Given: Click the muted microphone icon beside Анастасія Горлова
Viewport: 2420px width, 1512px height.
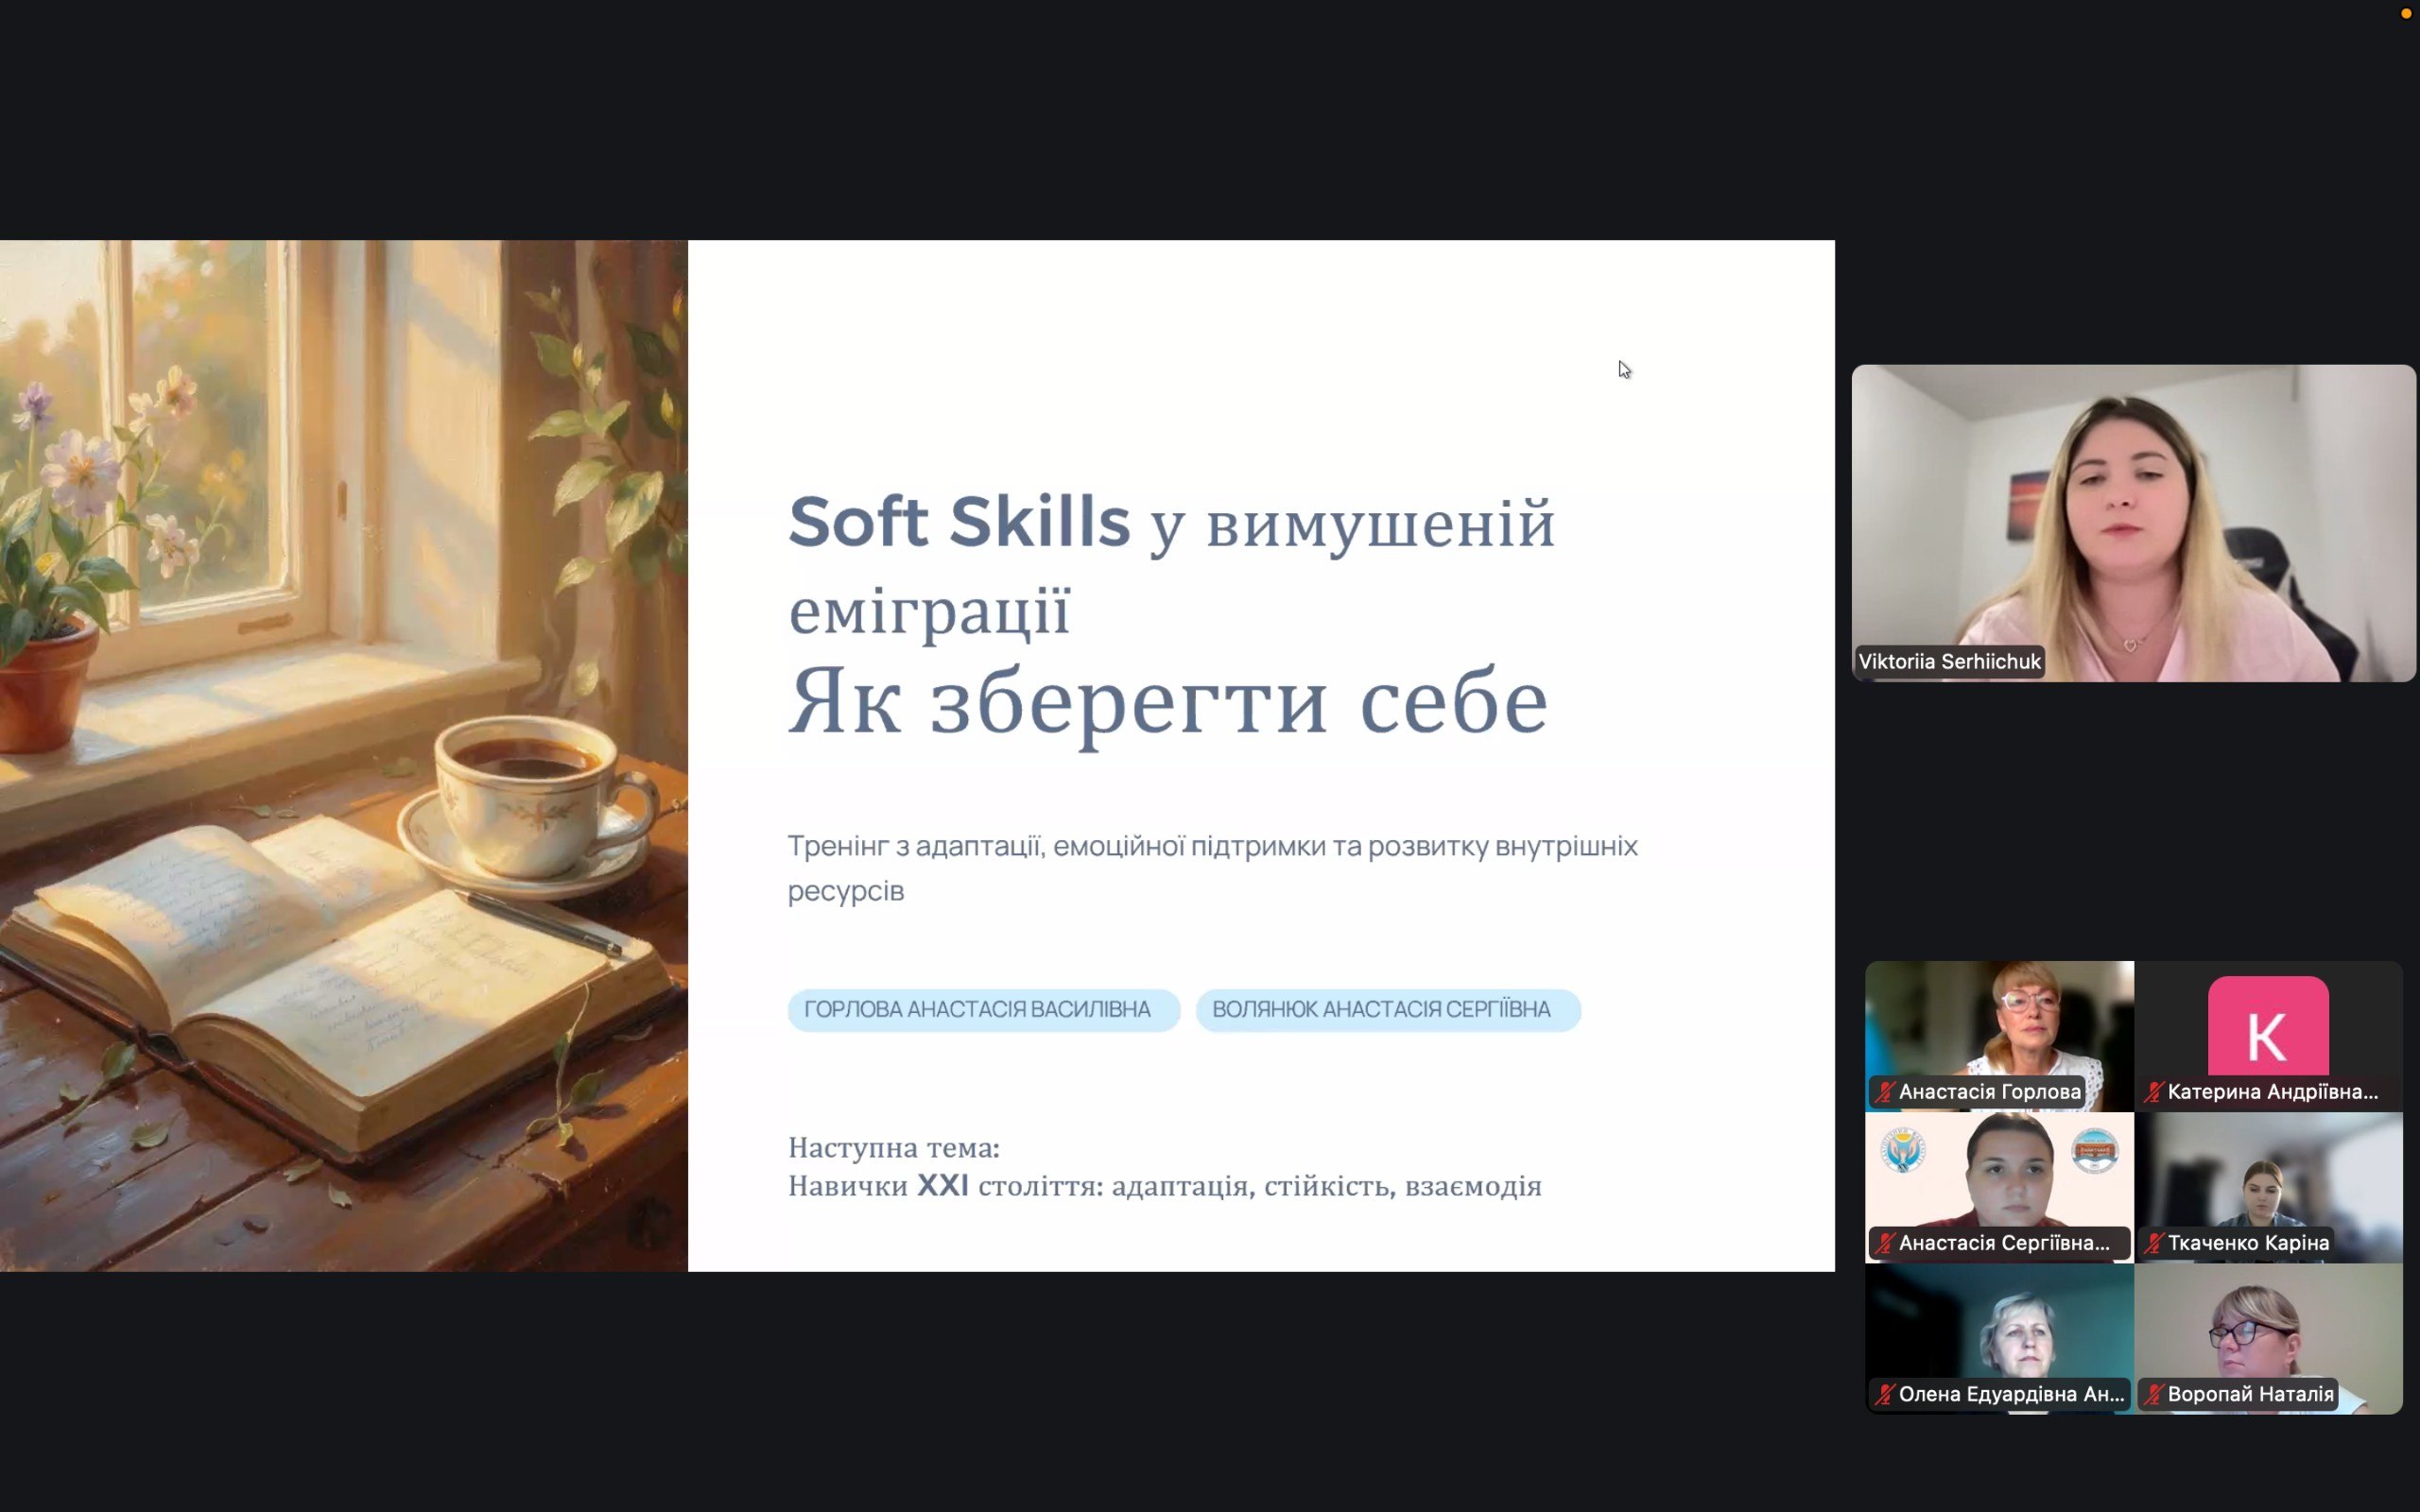Looking at the screenshot, I should [x=1885, y=1092].
